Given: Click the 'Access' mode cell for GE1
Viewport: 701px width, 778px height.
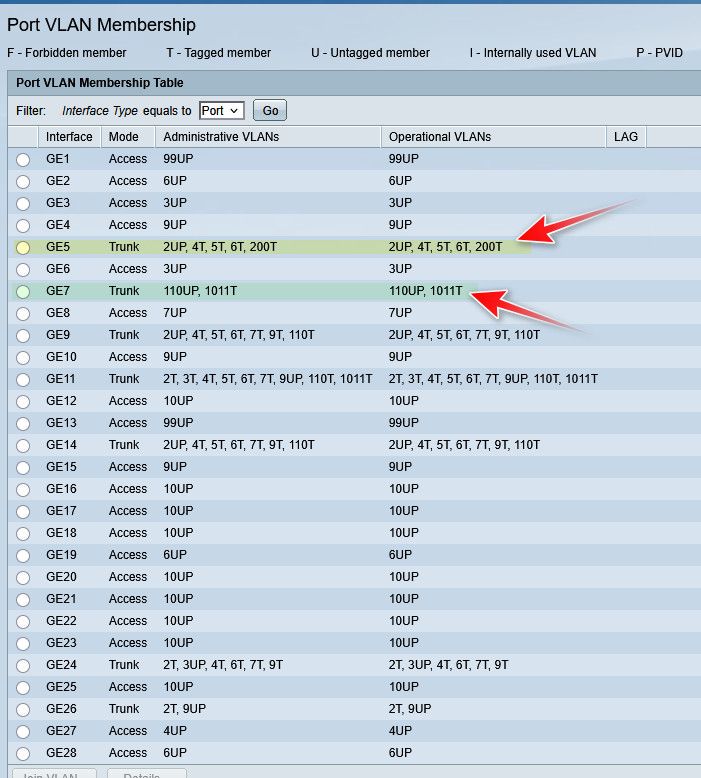Looking at the screenshot, I should tap(128, 159).
